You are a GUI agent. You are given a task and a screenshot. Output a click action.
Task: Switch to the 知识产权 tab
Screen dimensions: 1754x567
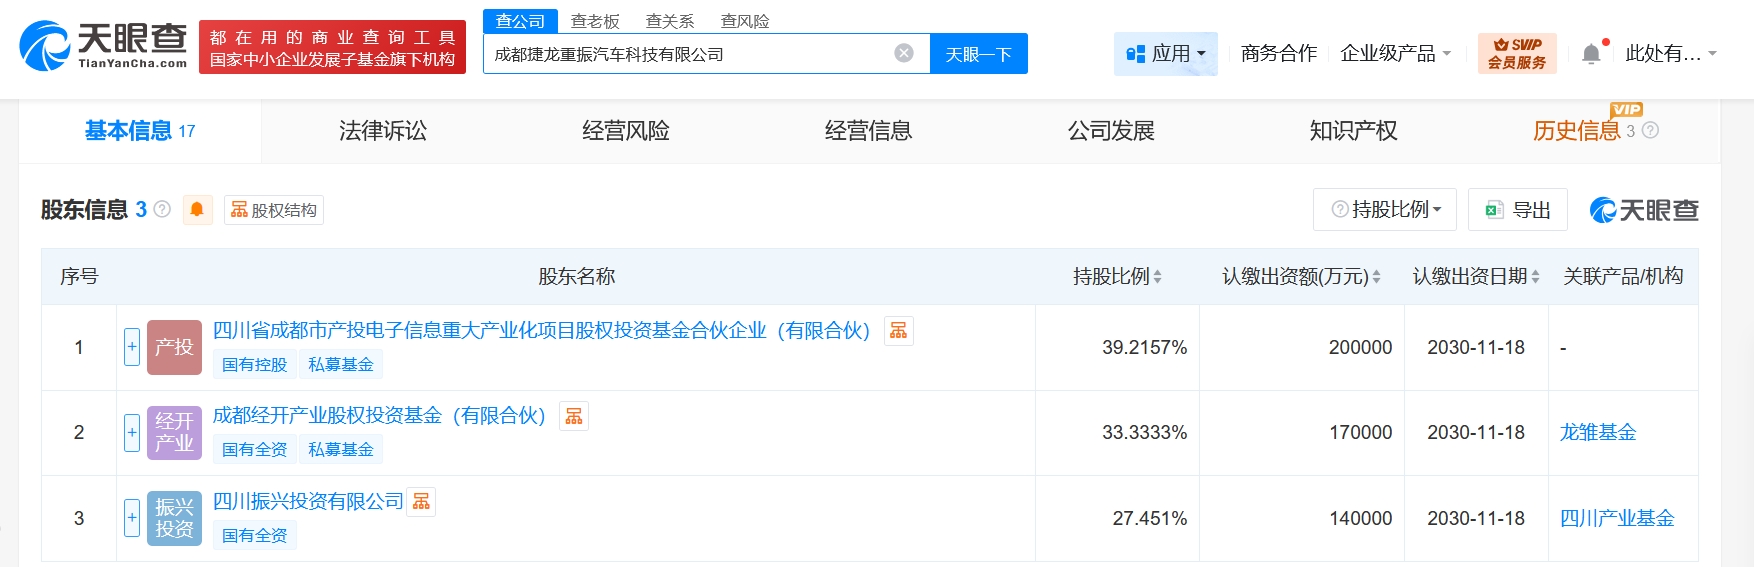point(1353,131)
